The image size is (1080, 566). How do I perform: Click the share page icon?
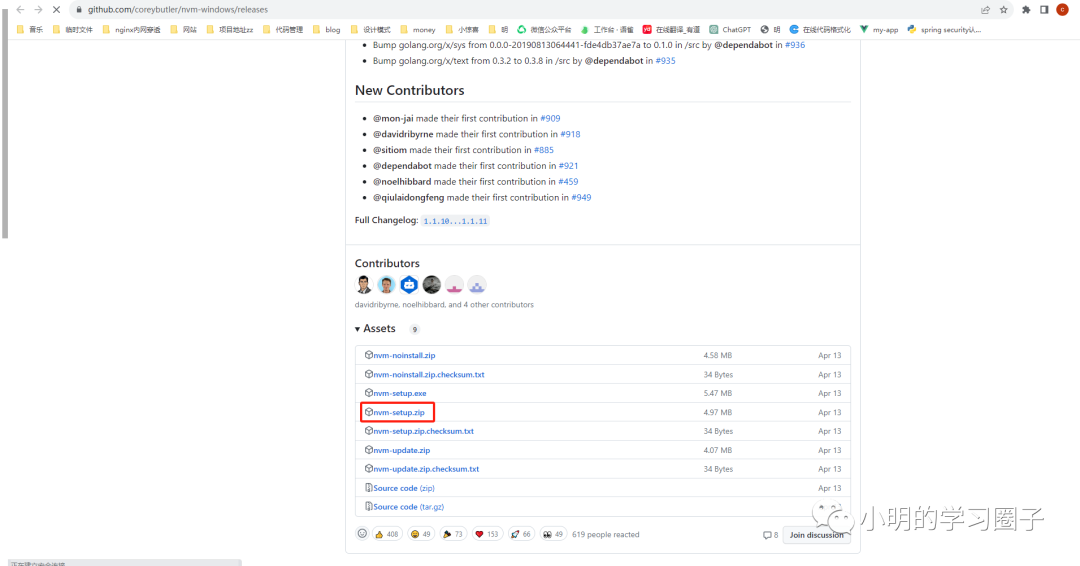click(986, 10)
